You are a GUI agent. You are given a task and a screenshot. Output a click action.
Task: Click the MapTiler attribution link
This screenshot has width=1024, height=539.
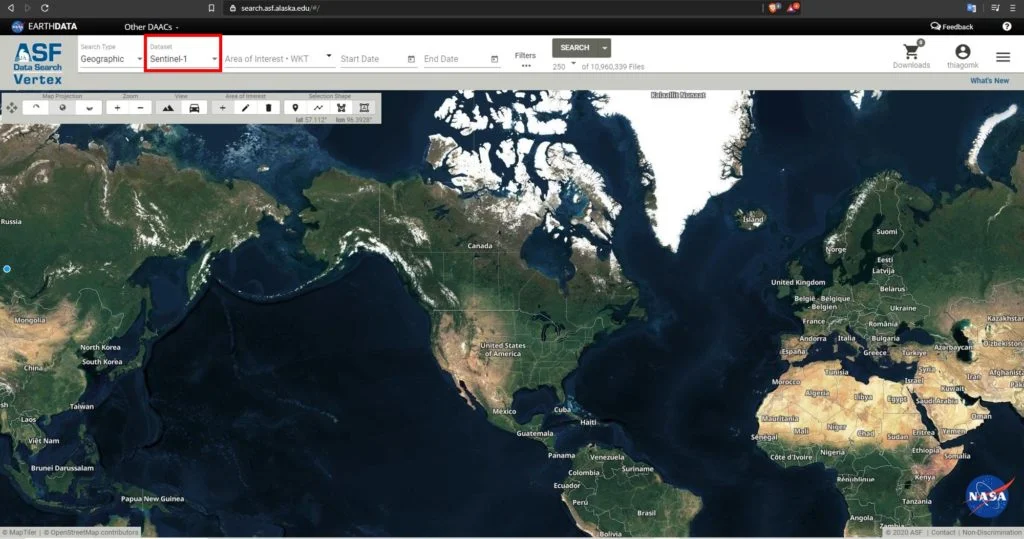20,532
